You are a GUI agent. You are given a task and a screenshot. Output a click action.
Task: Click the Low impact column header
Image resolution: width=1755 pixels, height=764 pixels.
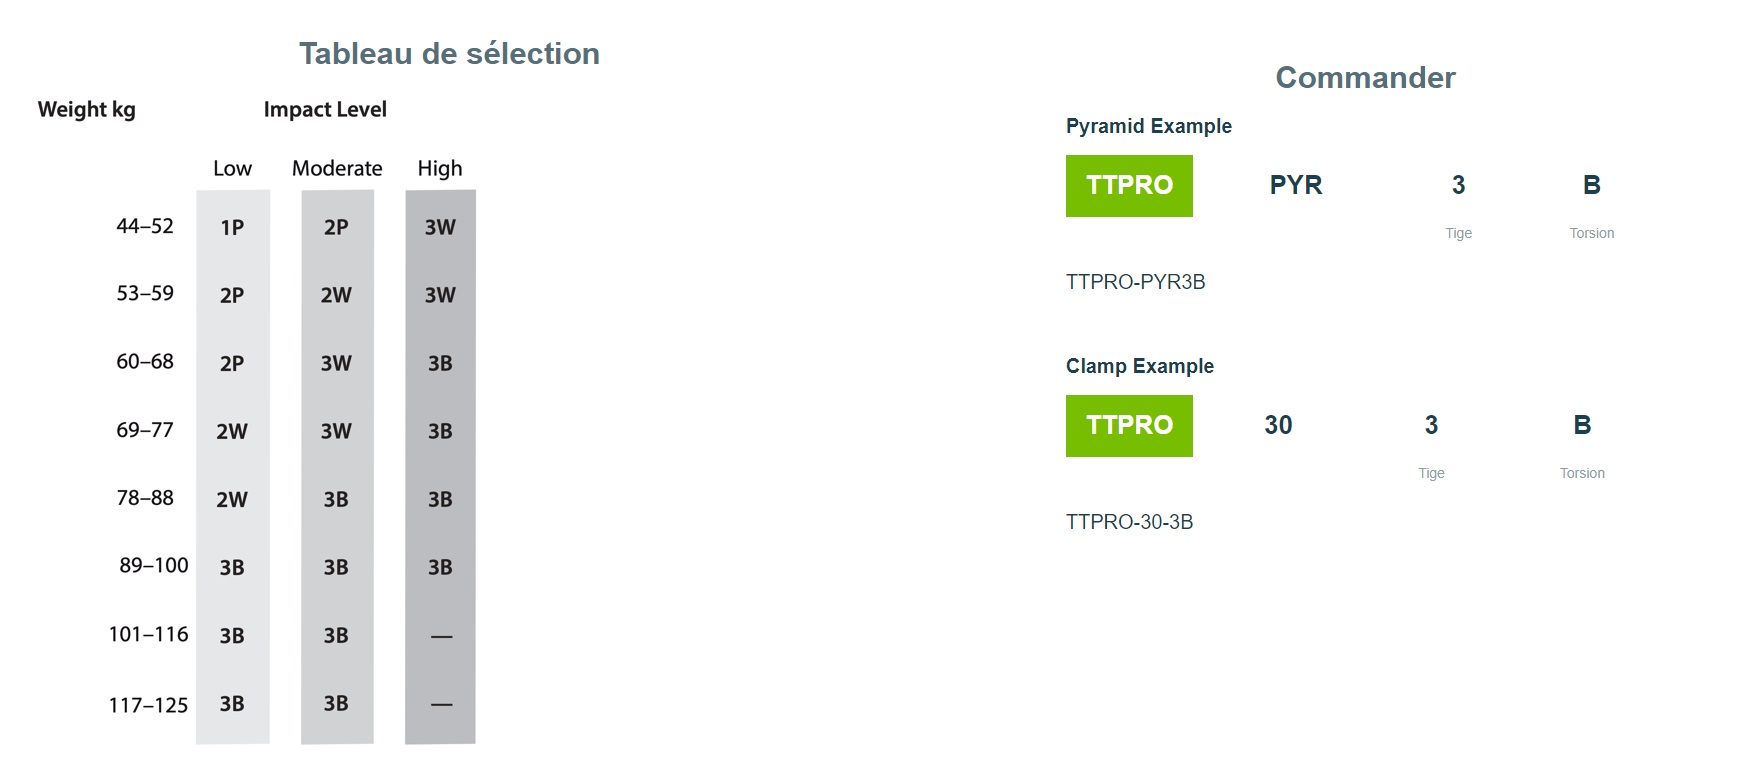(x=232, y=168)
